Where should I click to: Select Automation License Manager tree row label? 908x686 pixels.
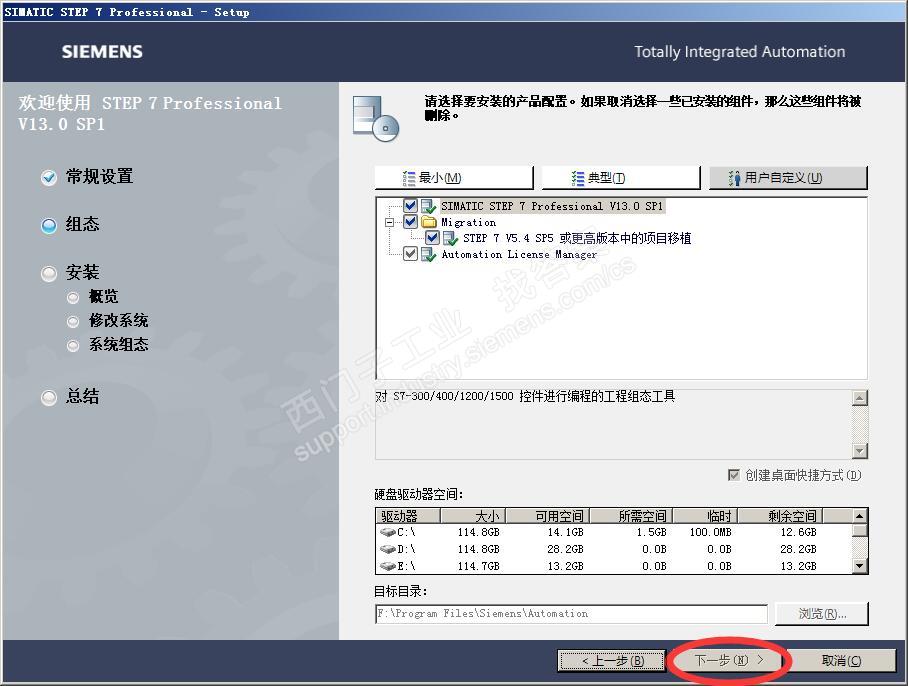pyautogui.click(x=519, y=254)
